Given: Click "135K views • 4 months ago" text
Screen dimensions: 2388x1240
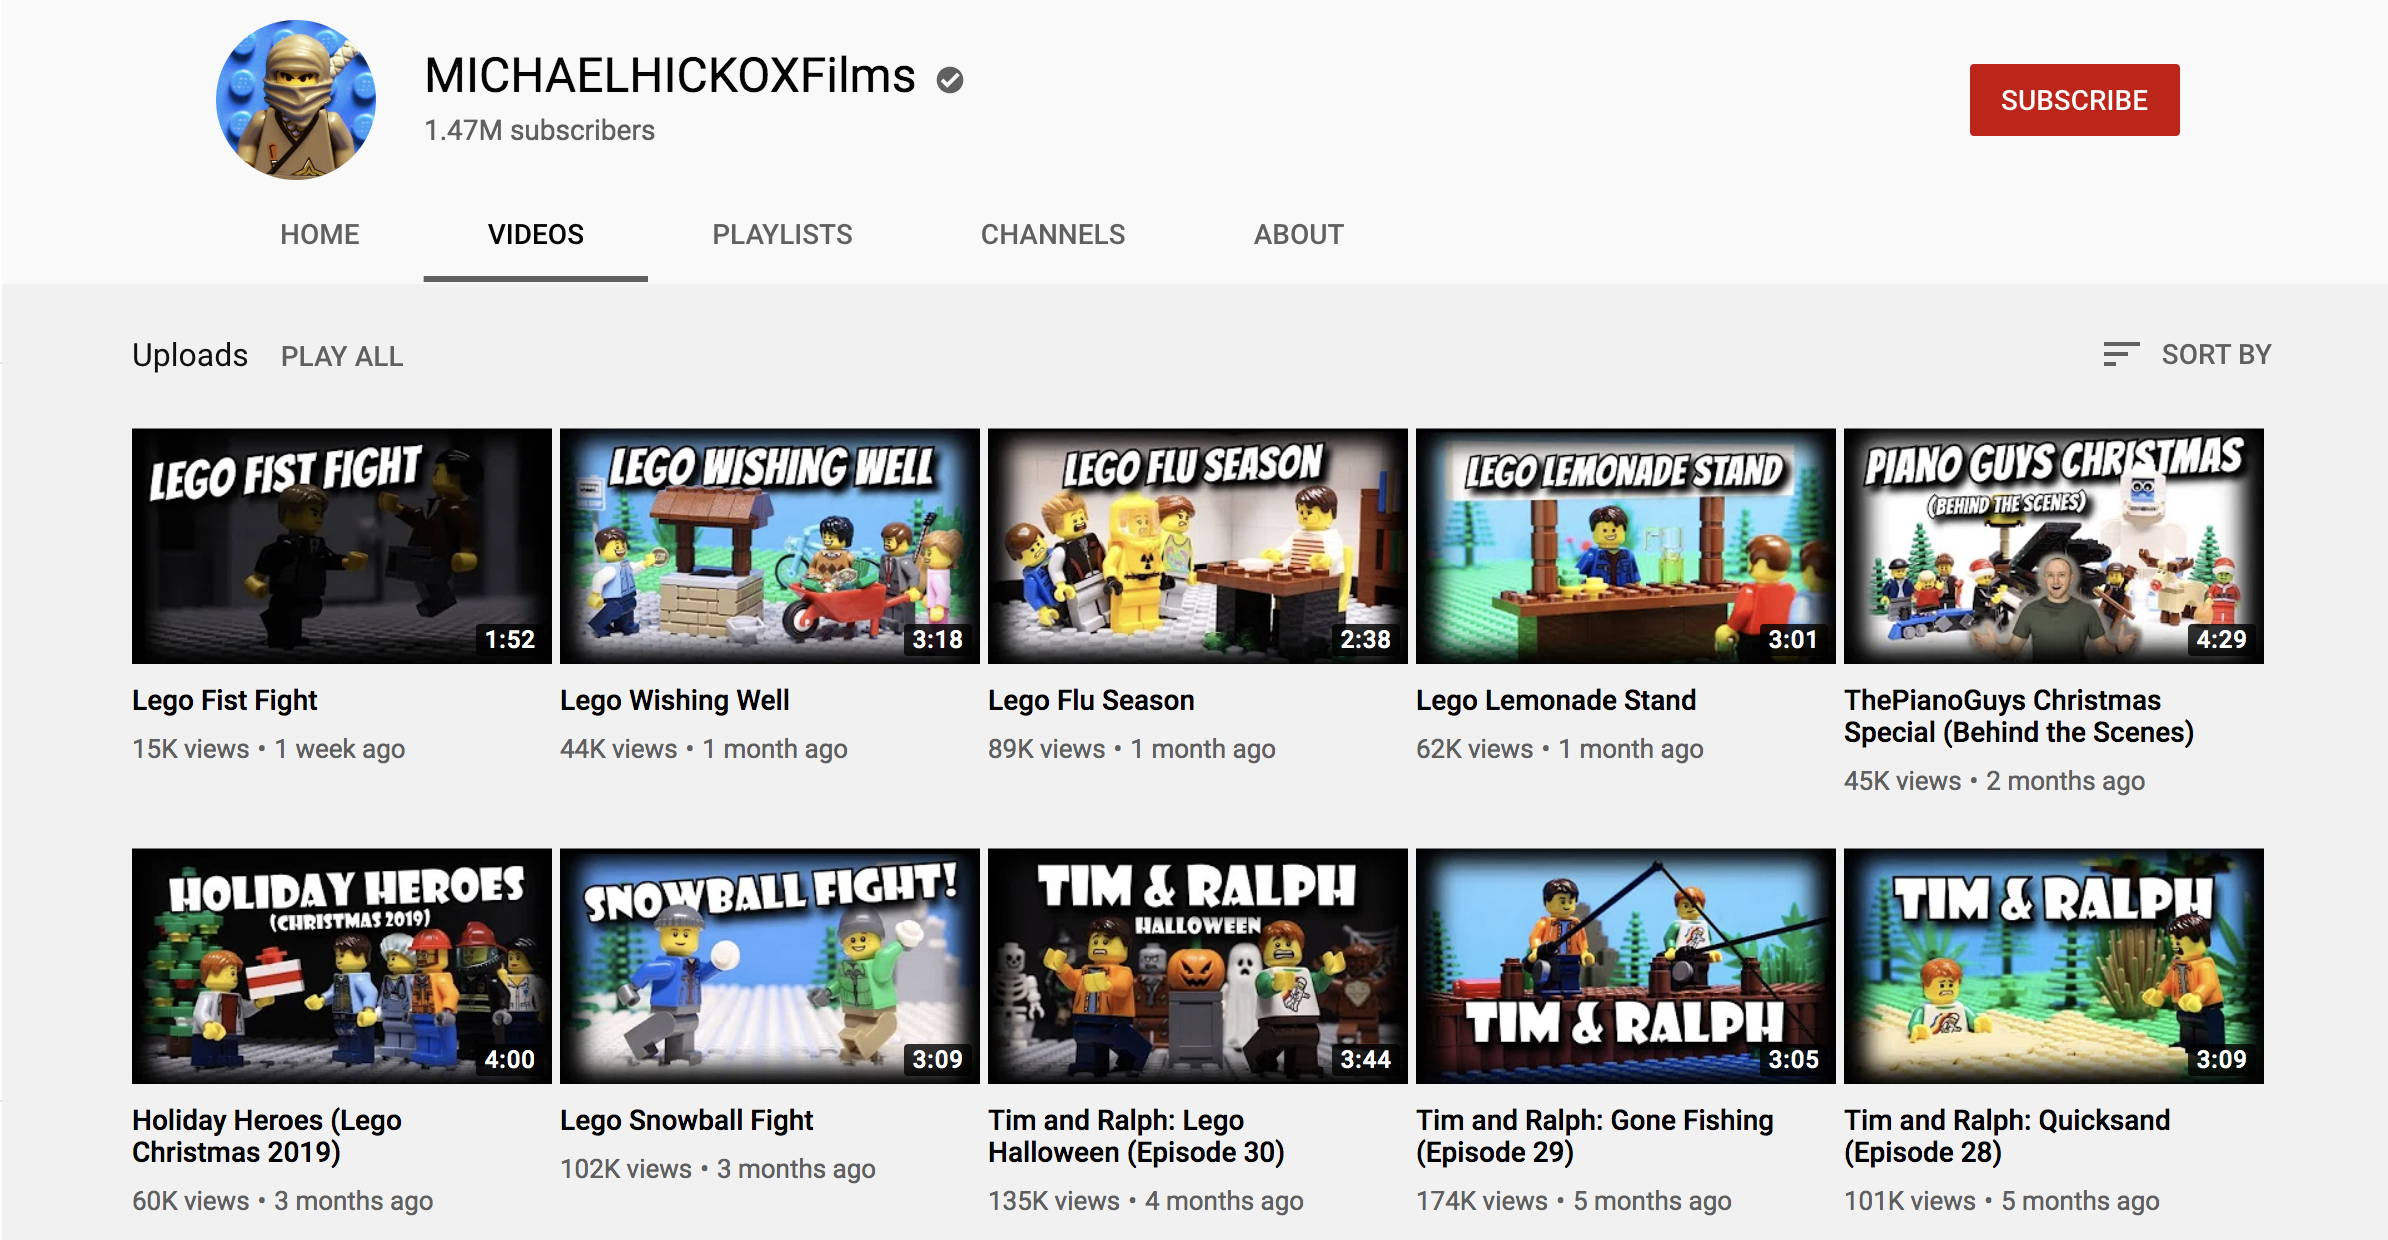Looking at the screenshot, I should [1146, 1201].
